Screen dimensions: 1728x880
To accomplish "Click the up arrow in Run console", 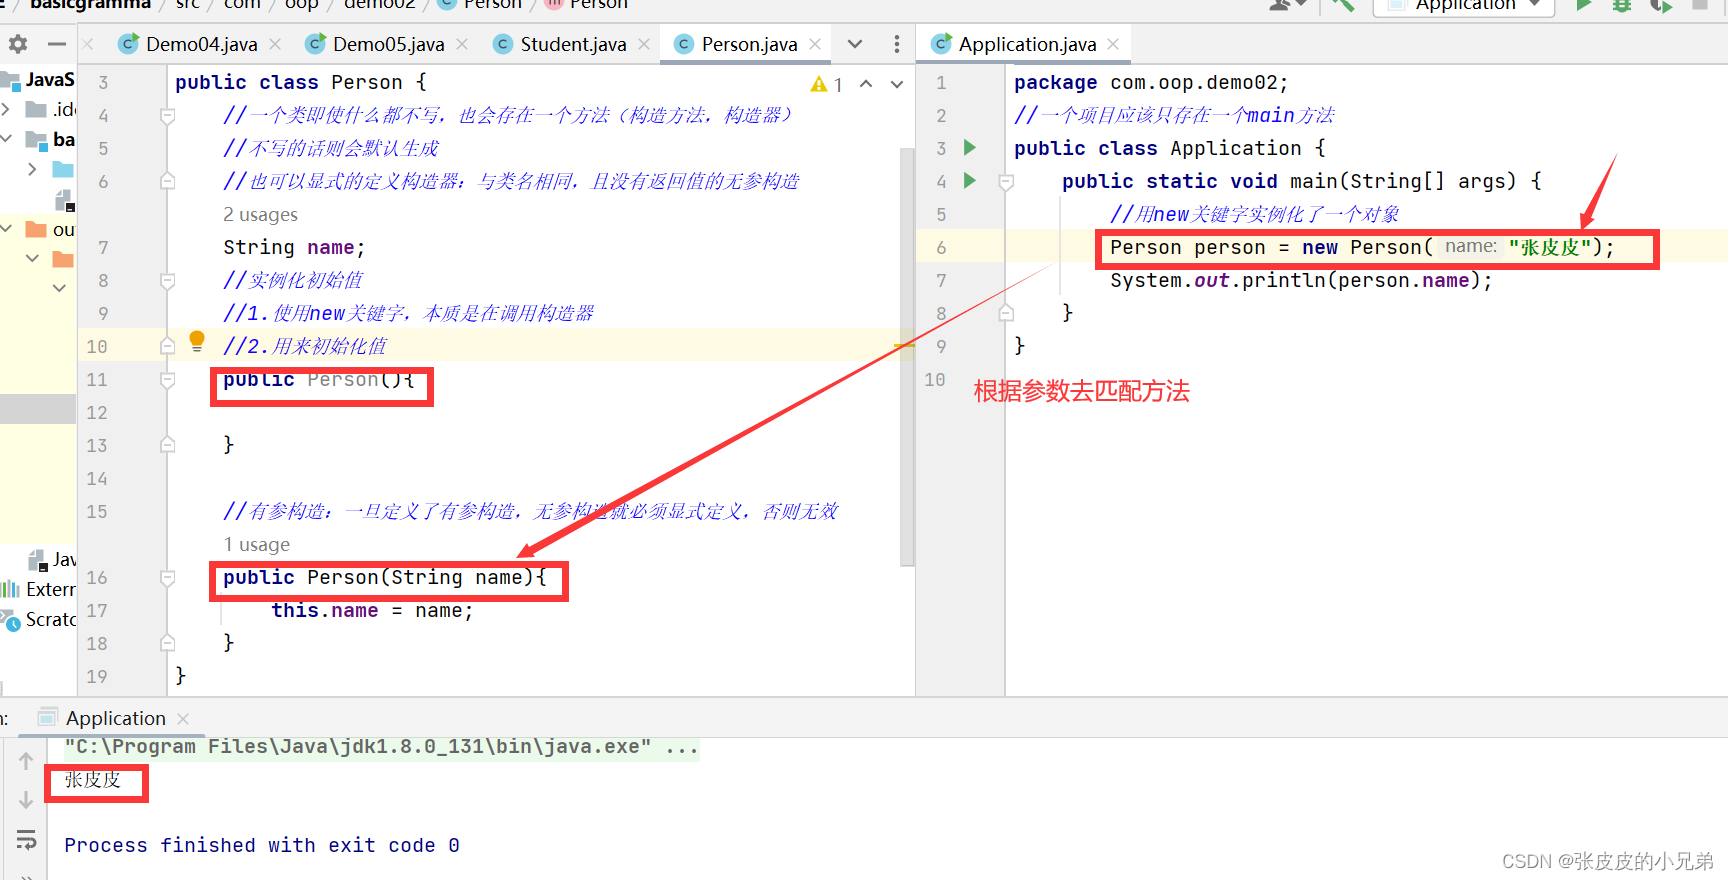I will [26, 761].
